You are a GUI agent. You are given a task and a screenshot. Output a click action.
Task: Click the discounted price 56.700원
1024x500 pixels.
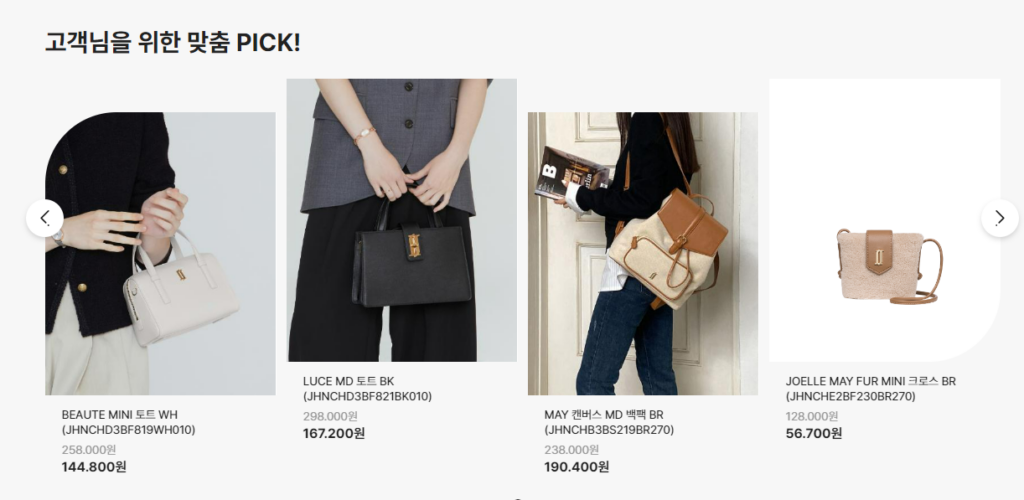(814, 433)
